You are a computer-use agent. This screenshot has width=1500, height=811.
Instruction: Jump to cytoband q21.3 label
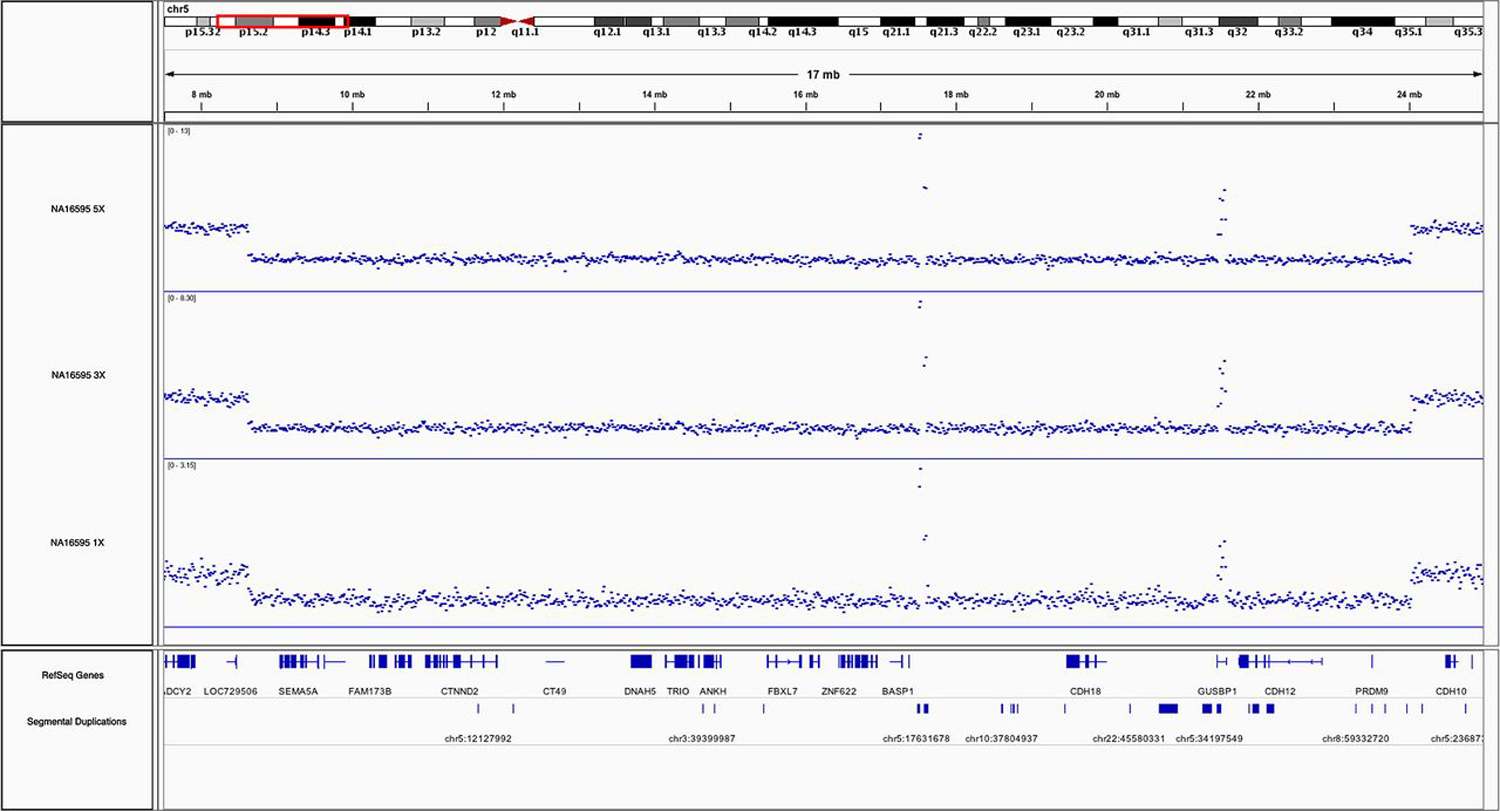943,33
